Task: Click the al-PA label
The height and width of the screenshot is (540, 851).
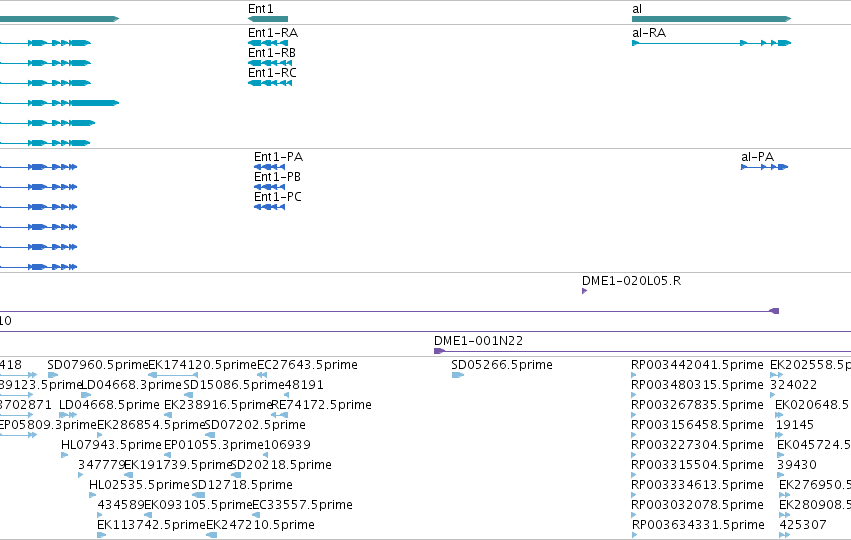Action: 758,157
